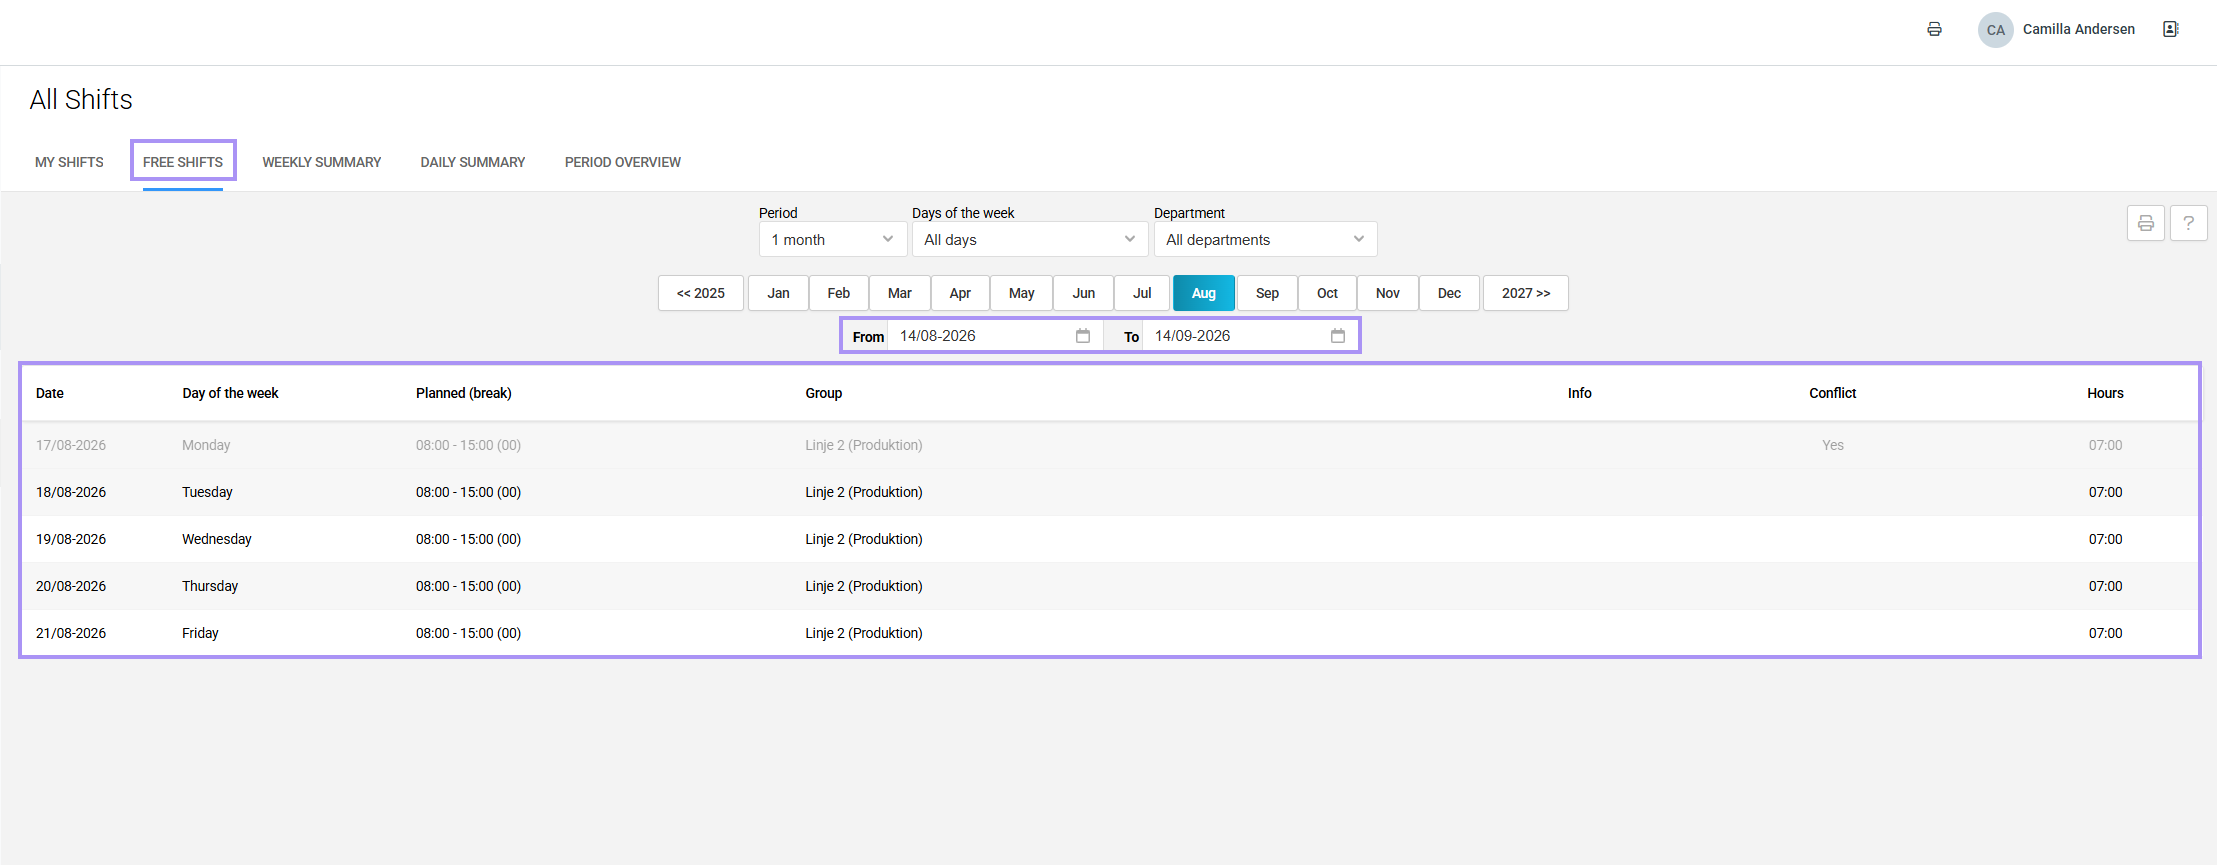The image size is (2217, 865).
Task: Select the 18/08-2026 Tuesday shift row
Action: (x=1110, y=492)
